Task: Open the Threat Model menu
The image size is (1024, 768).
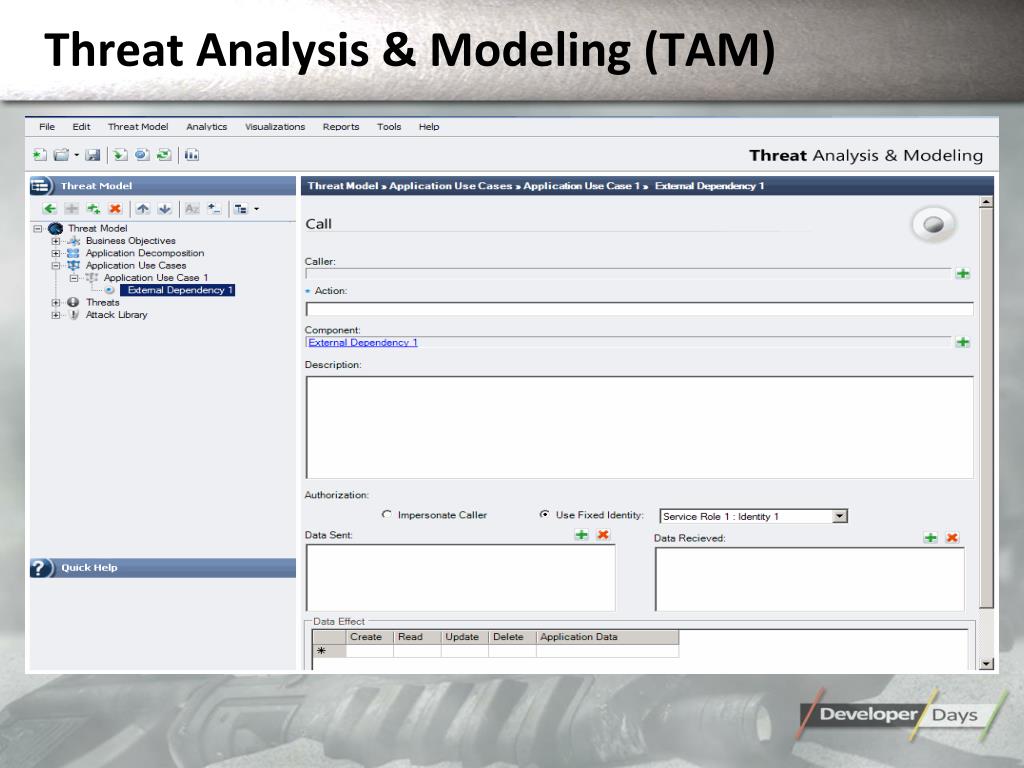Action: 138,127
